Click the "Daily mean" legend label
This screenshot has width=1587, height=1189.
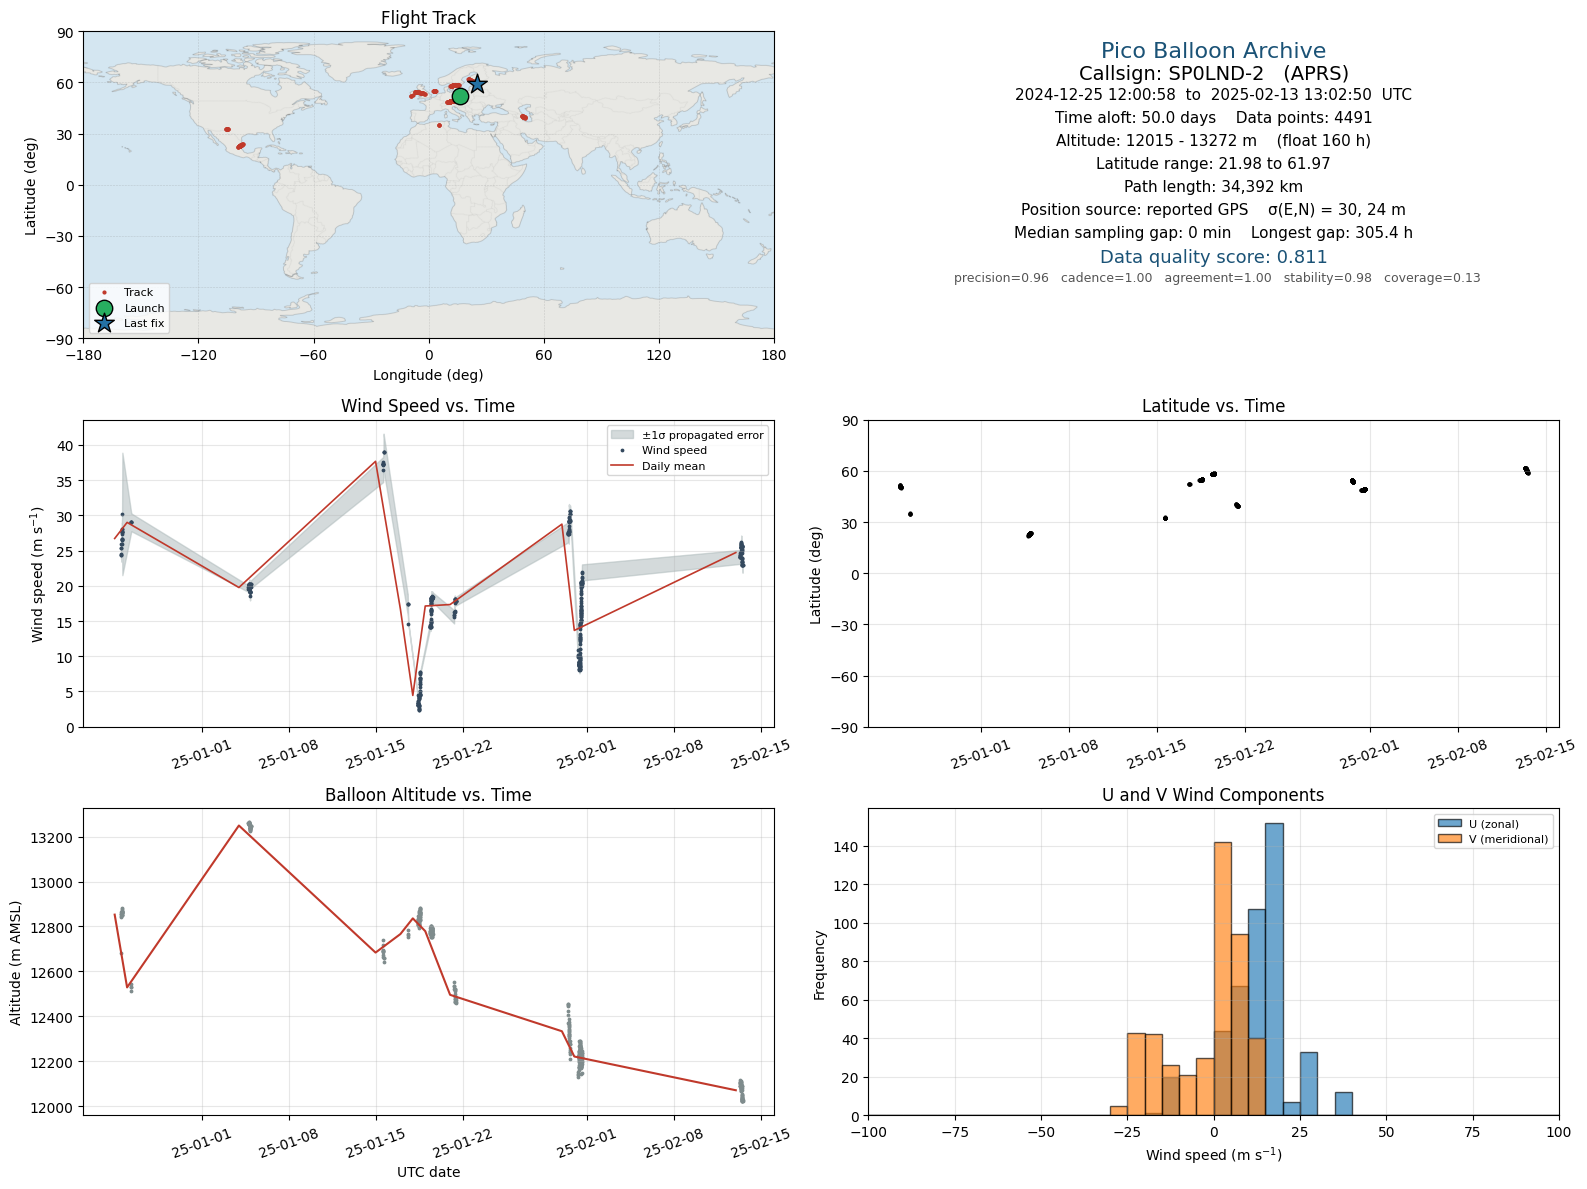point(673,466)
